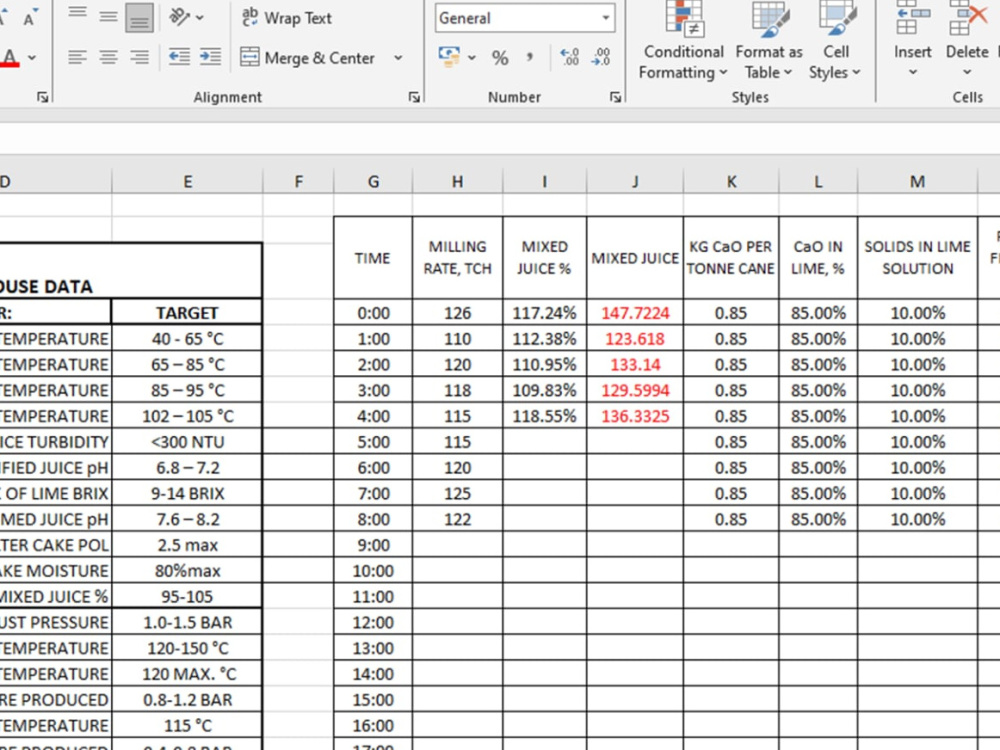Select column J header
This screenshot has height=750, width=1000.
[x=635, y=182]
